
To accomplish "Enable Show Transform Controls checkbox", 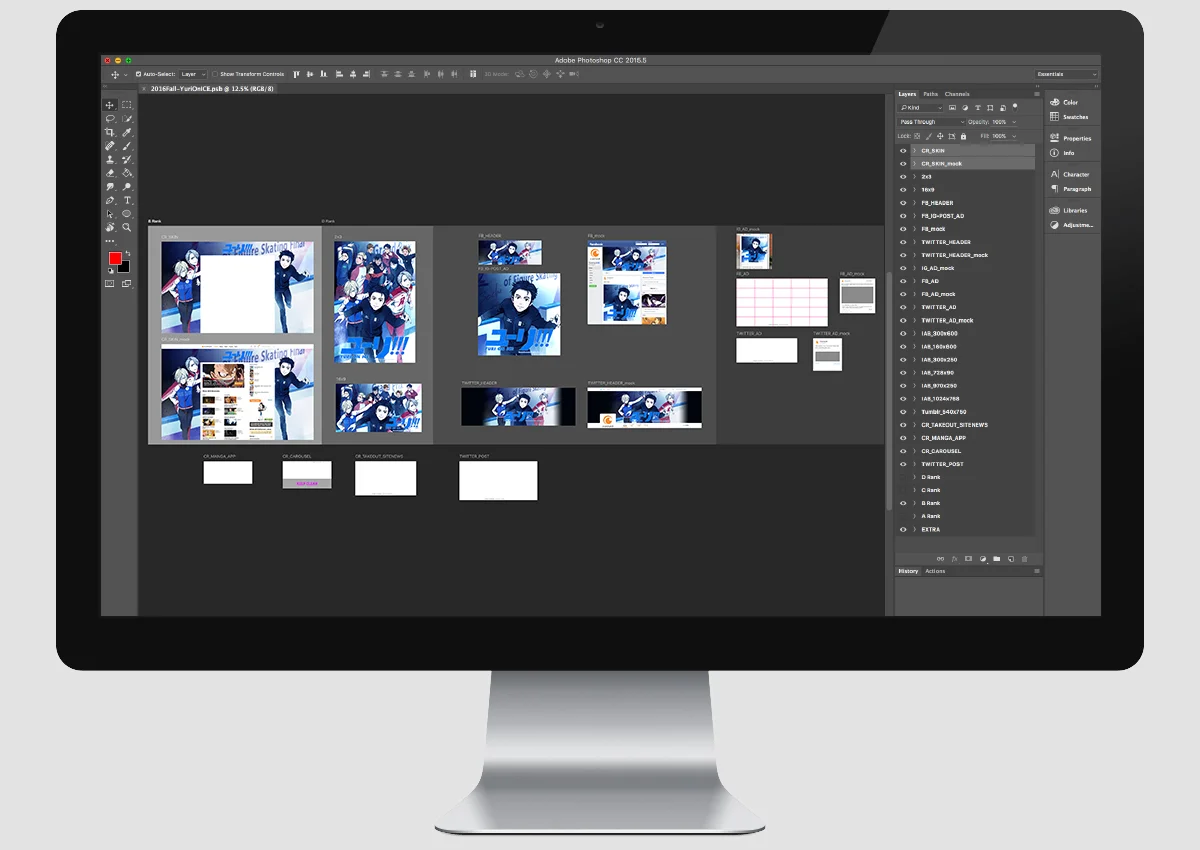I will [x=215, y=74].
